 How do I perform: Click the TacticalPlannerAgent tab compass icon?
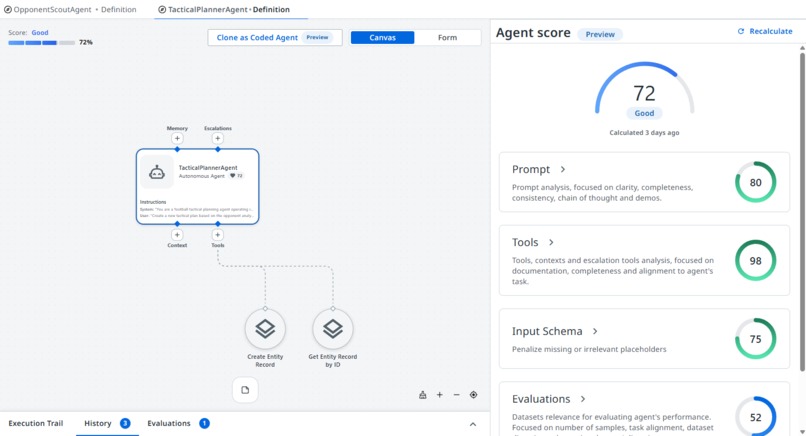(162, 9)
